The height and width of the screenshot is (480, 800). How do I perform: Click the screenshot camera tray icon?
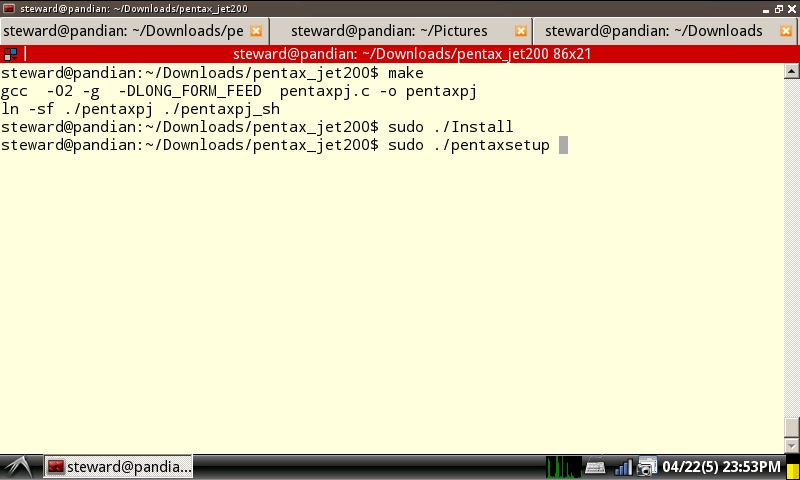647,467
